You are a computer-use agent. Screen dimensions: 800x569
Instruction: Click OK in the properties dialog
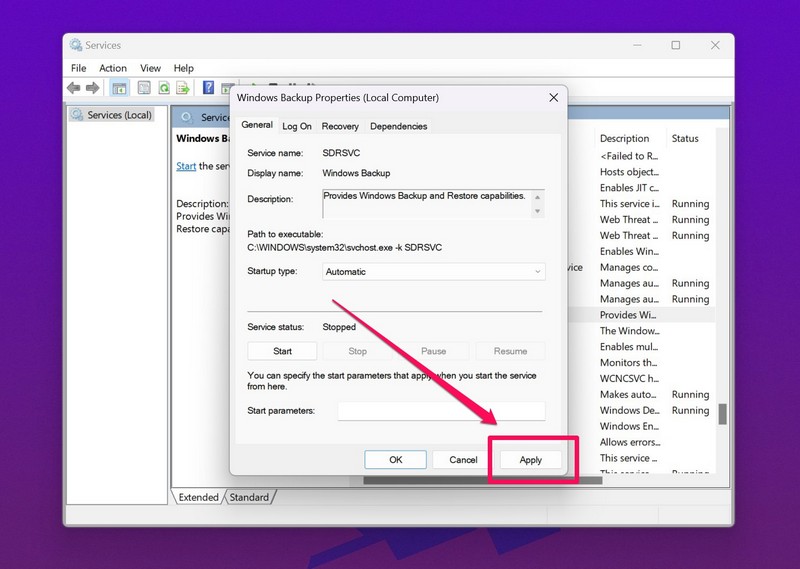tap(395, 460)
